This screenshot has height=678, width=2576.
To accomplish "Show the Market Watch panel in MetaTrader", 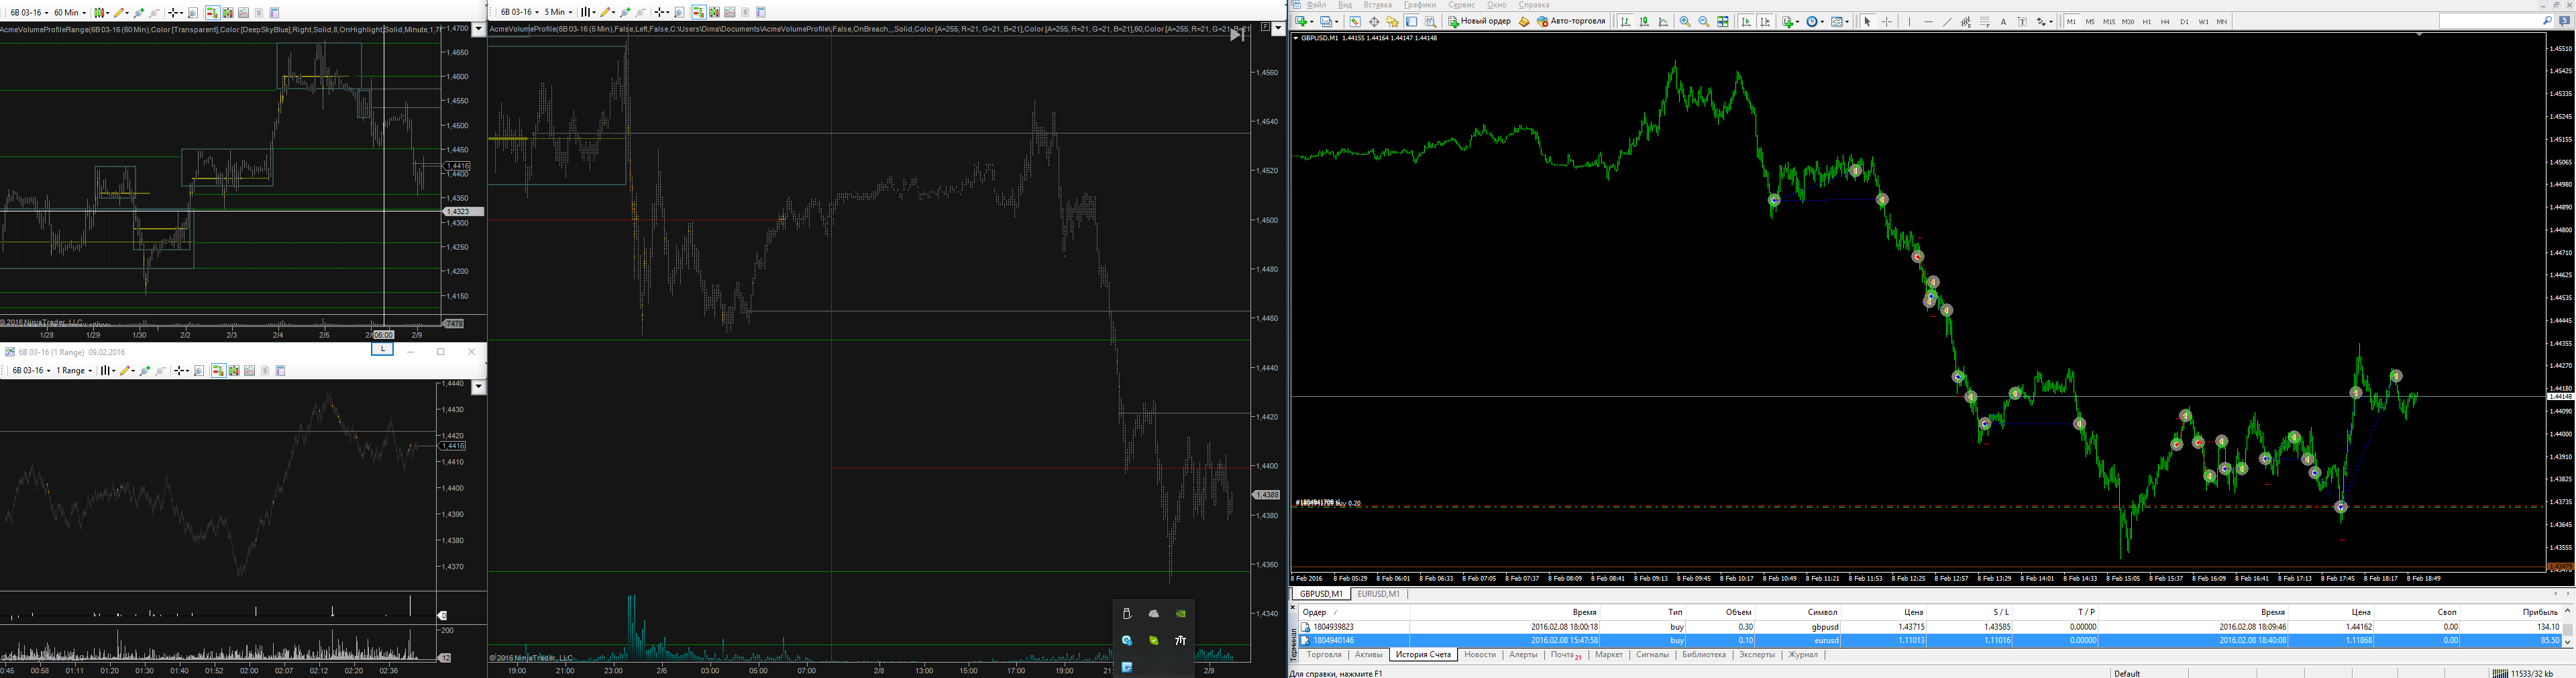I will [x=1355, y=21].
